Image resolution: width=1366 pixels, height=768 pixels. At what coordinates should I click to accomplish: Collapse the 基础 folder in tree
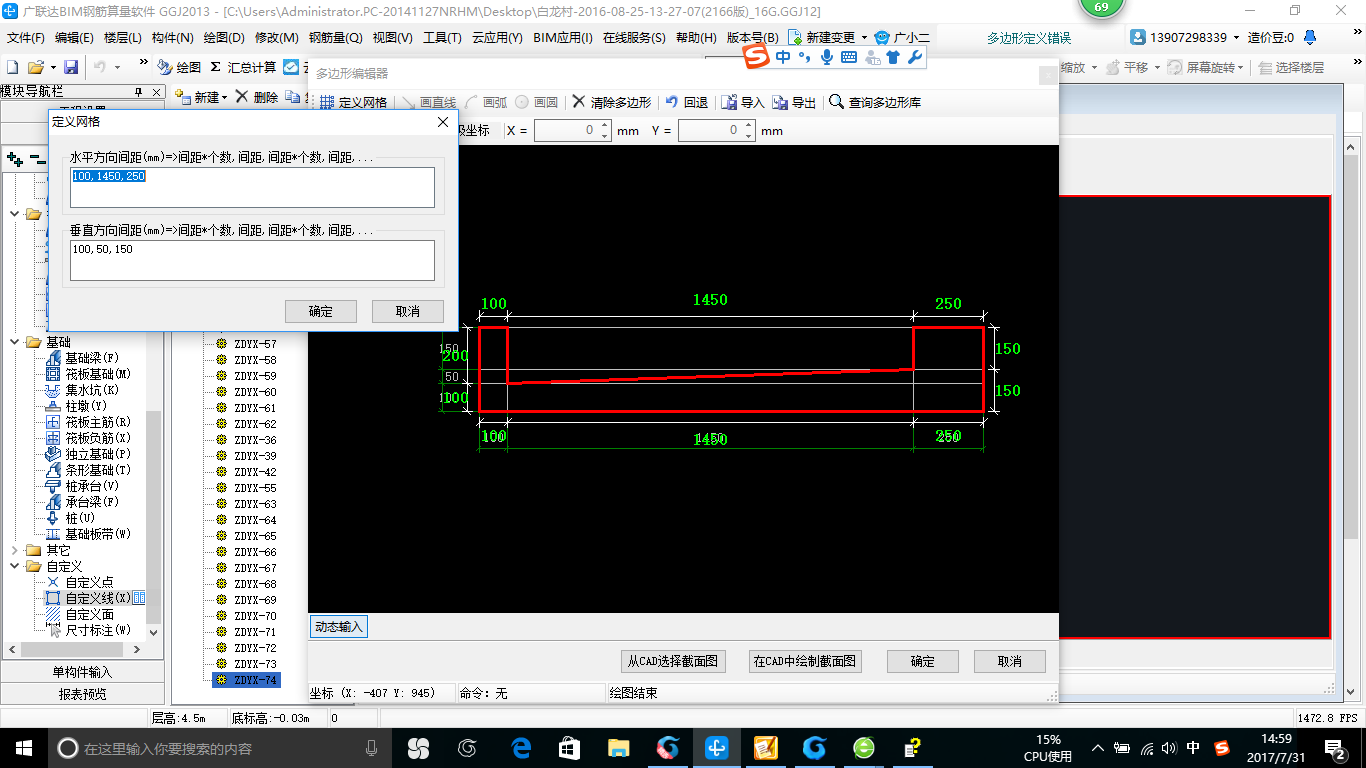click(15, 342)
